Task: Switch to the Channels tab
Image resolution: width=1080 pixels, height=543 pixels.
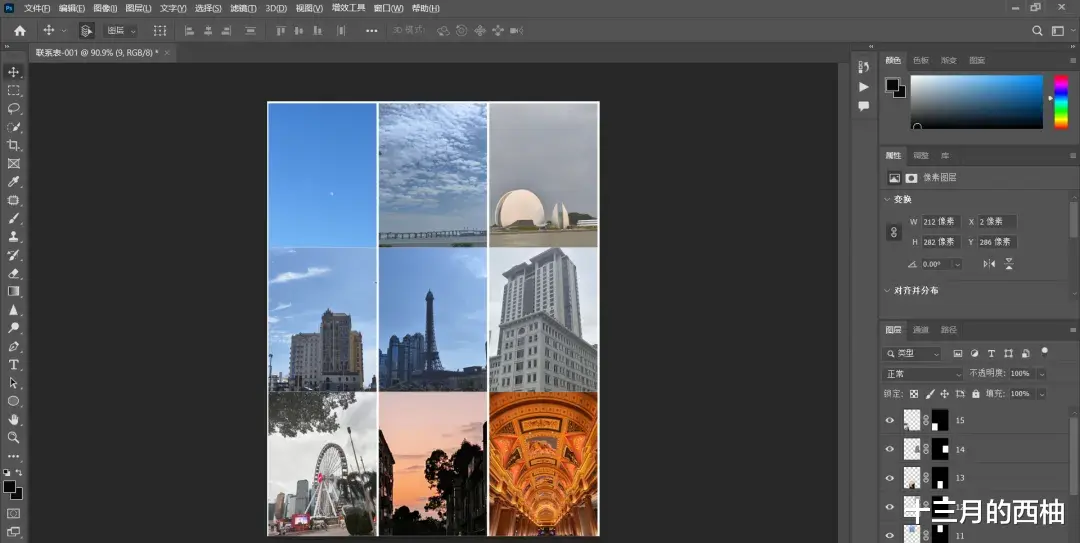Action: tap(921, 330)
